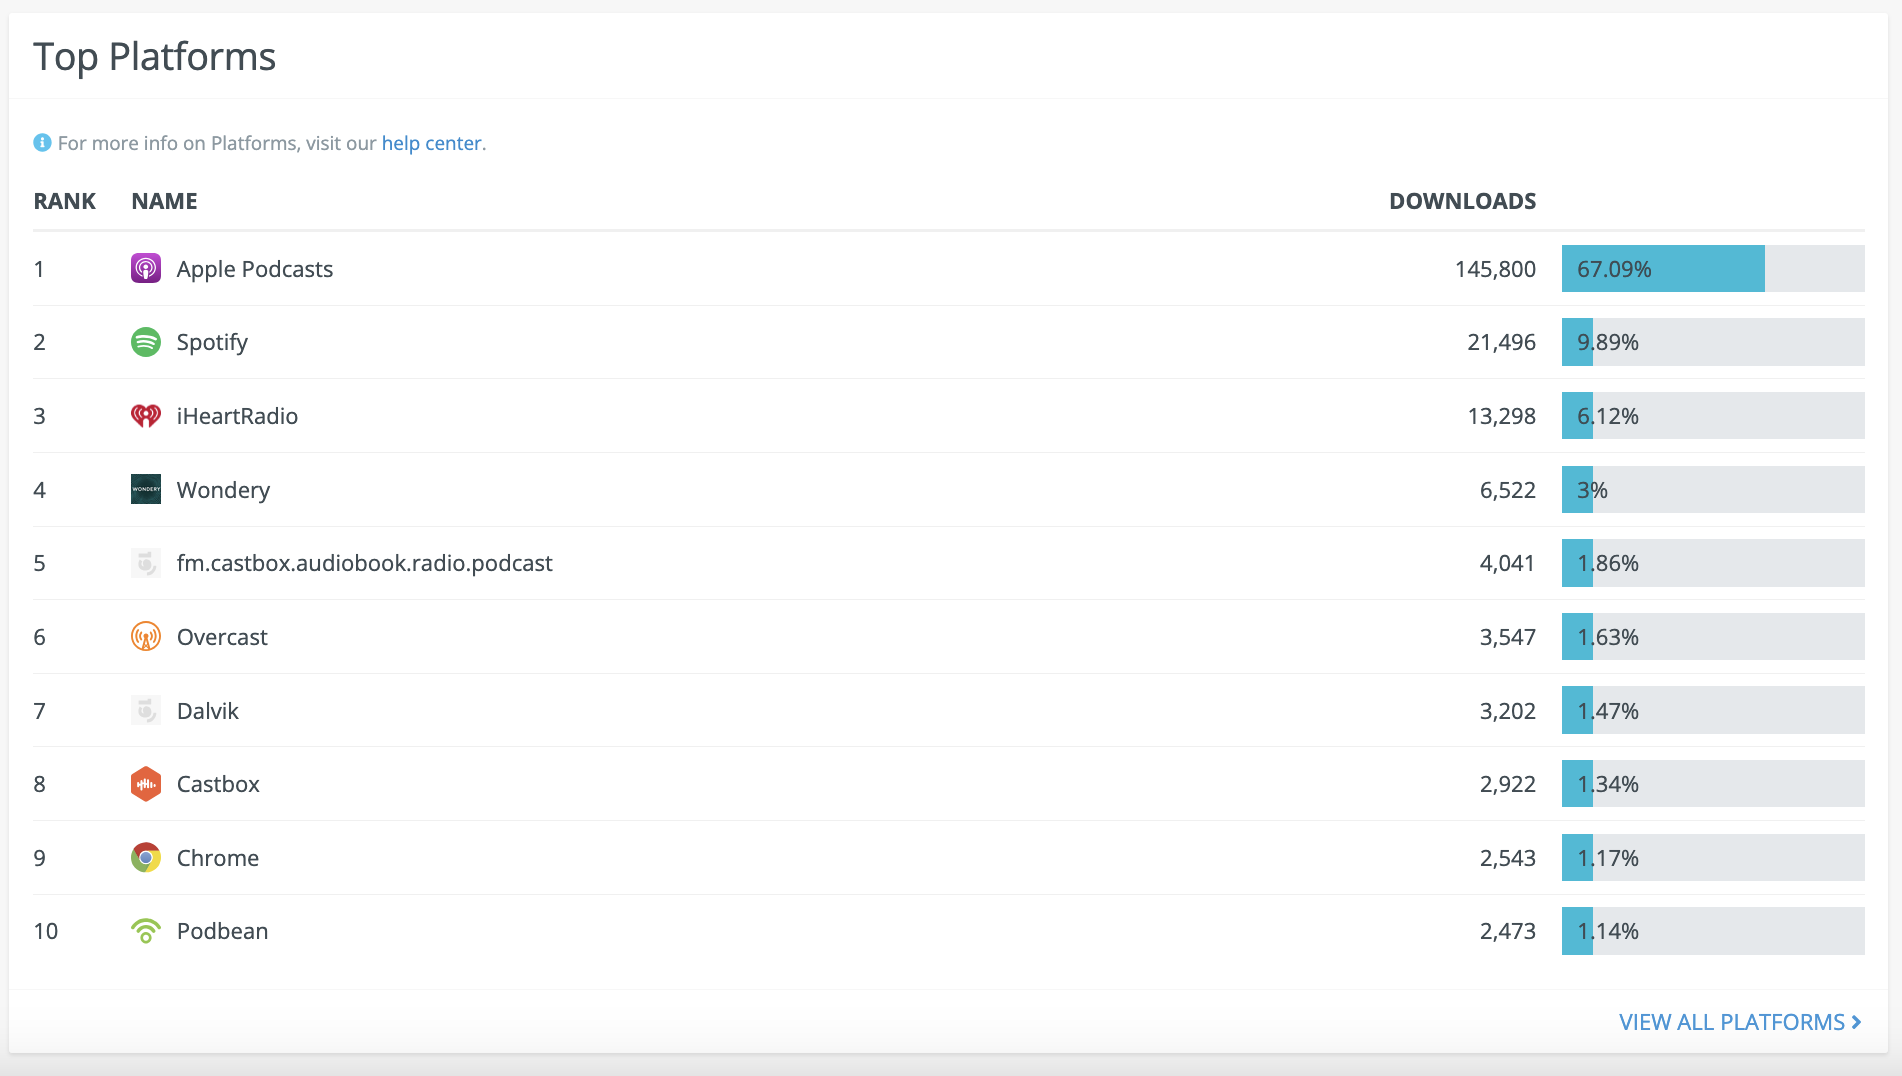
Task: Click the Spotify 9.89% progress bar
Action: coord(1713,342)
